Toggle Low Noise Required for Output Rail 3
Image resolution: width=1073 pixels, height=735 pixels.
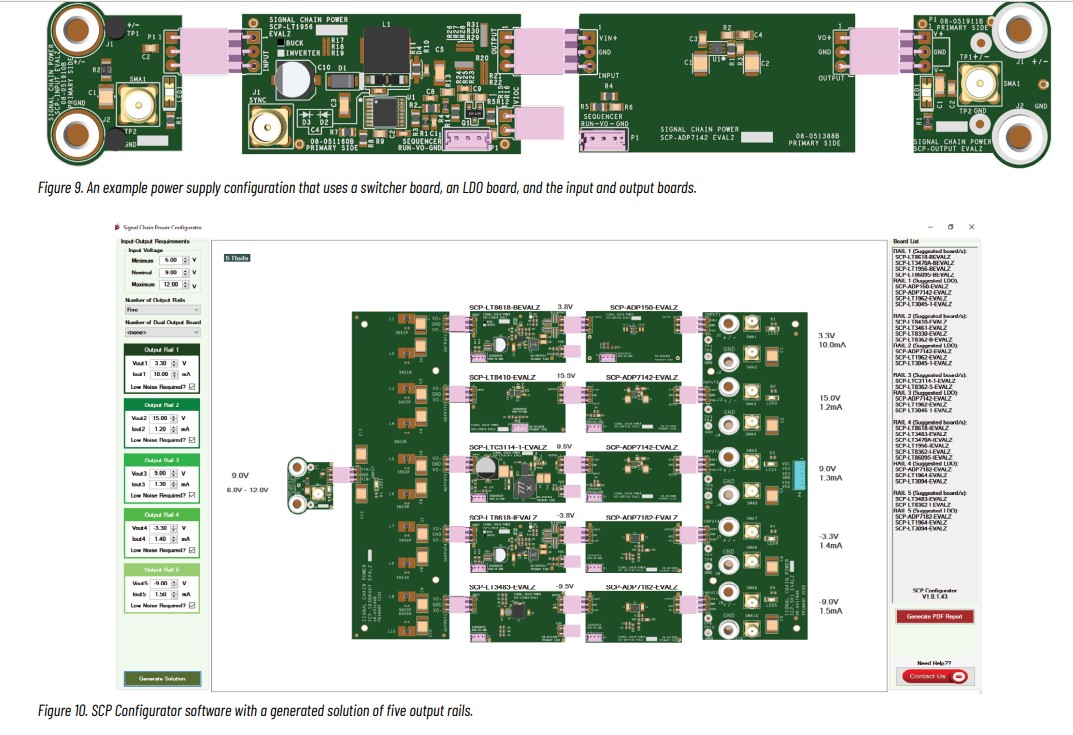pos(192,495)
